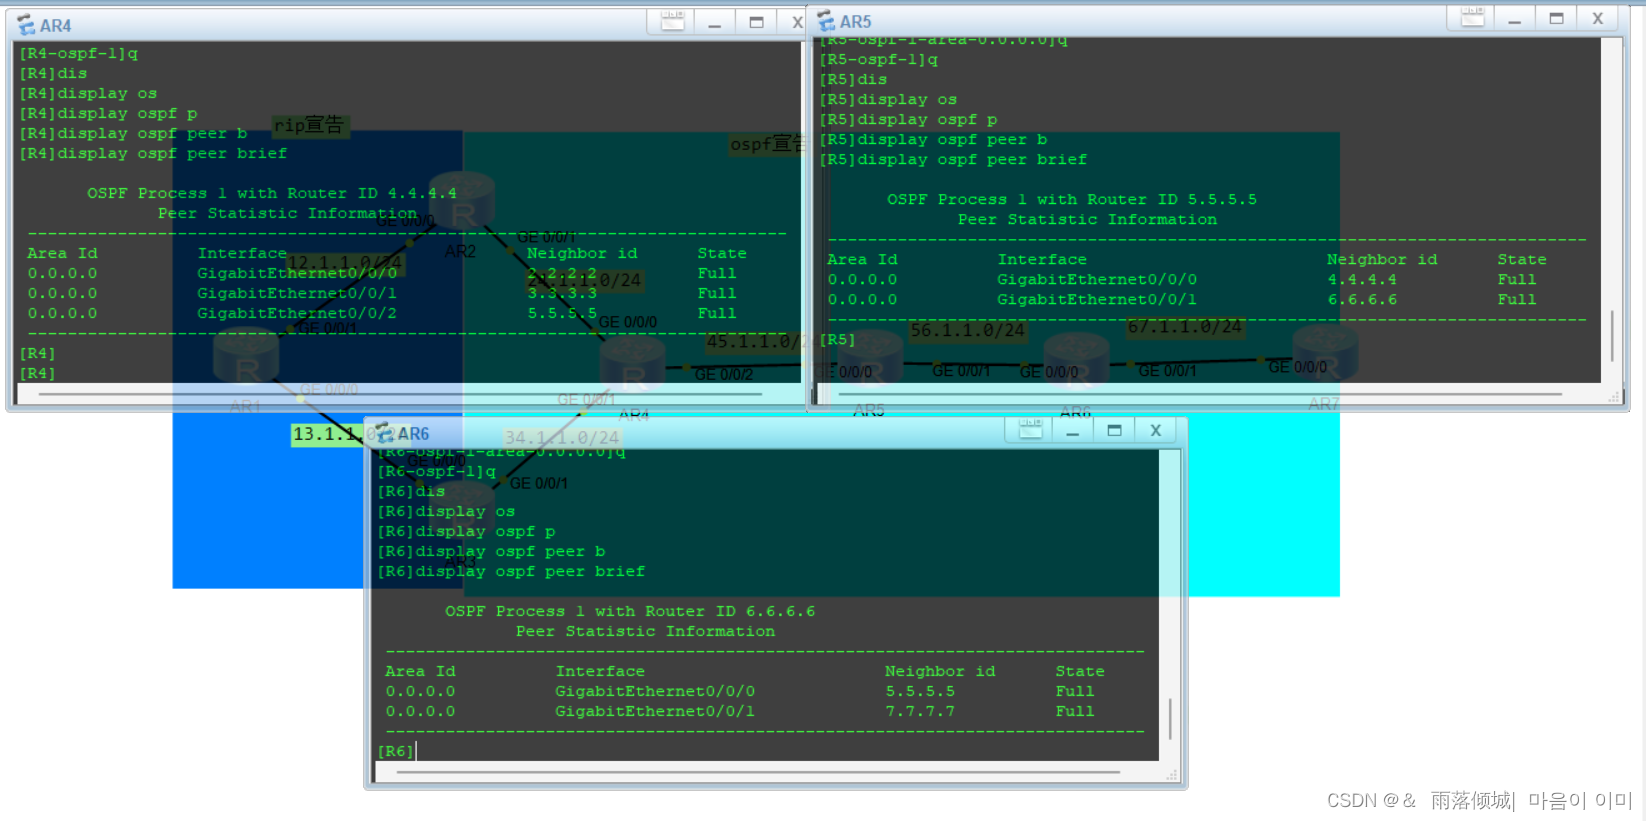1646x821 pixels.
Task: Minimize the AR4 terminal window
Action: point(715,23)
